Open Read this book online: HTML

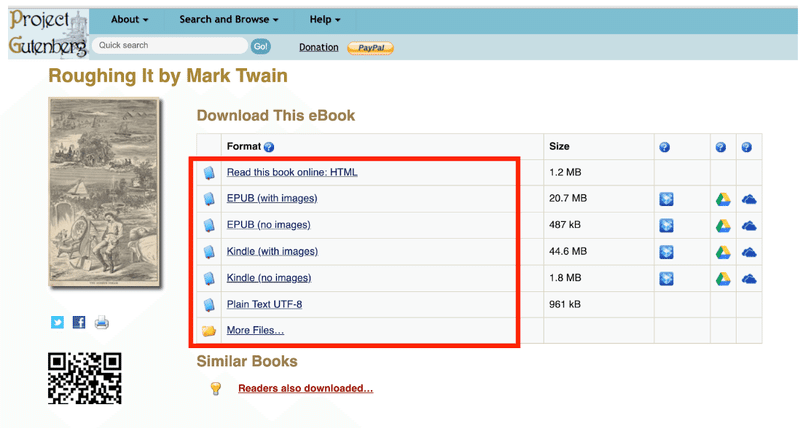[x=292, y=172]
